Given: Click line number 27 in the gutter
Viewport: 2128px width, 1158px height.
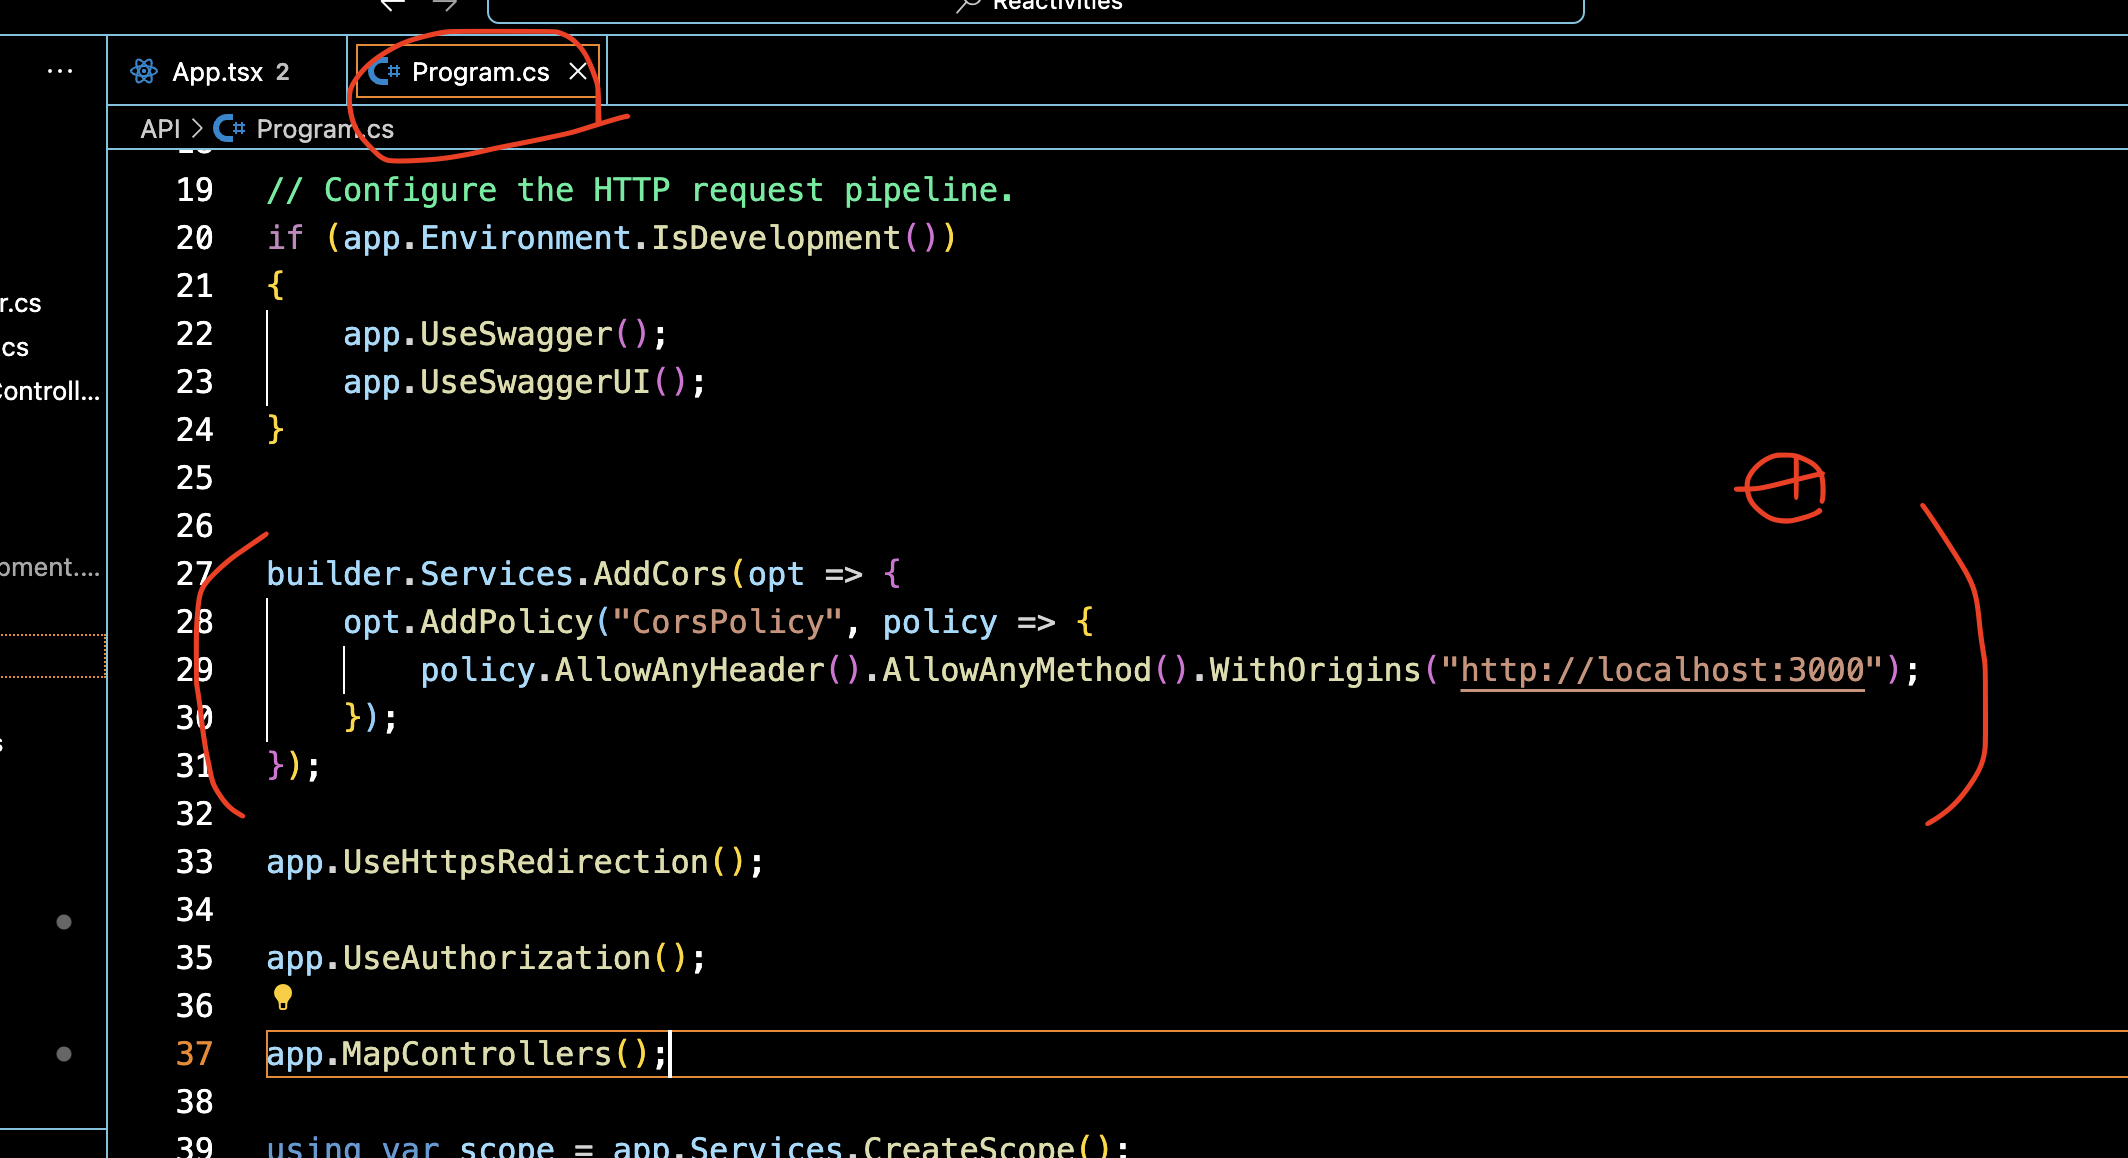Looking at the screenshot, I should 194,574.
